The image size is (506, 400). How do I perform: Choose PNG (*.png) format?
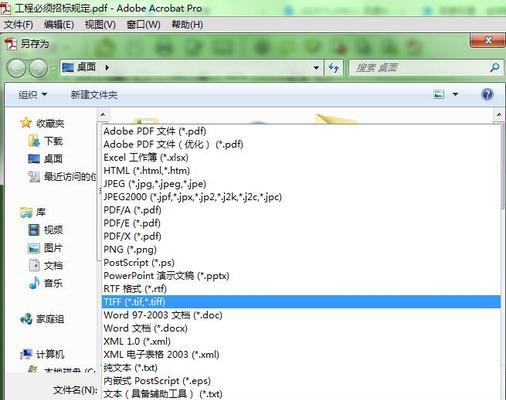tap(301, 249)
